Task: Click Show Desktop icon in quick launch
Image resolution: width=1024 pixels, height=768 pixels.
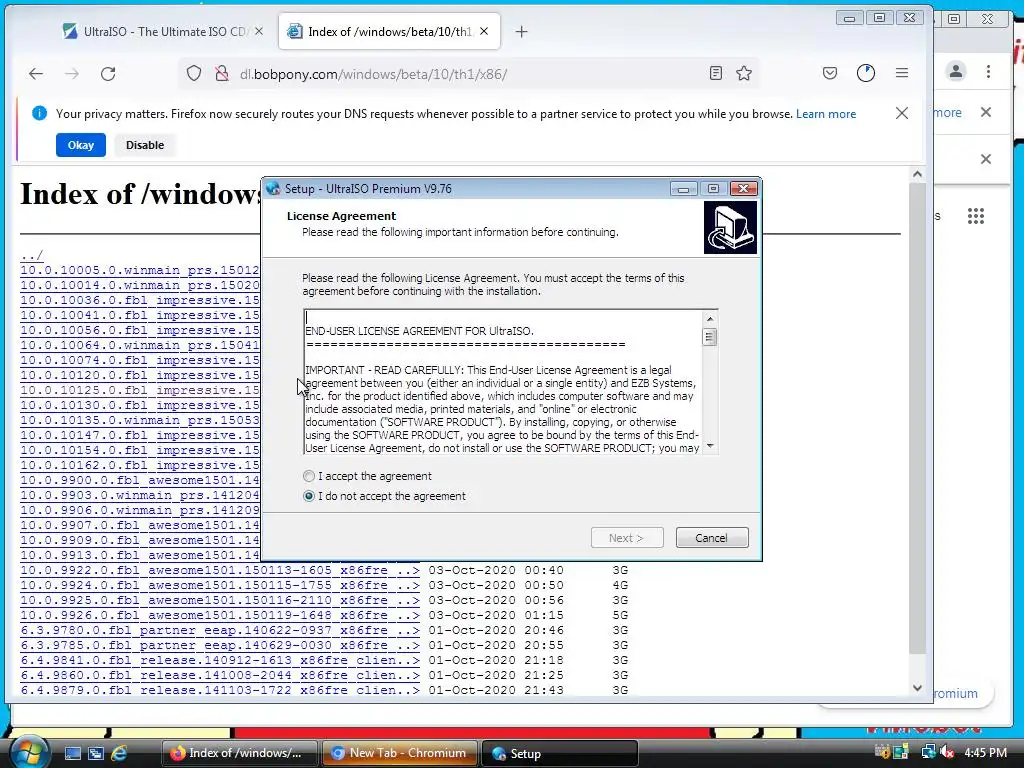Action: 72,753
